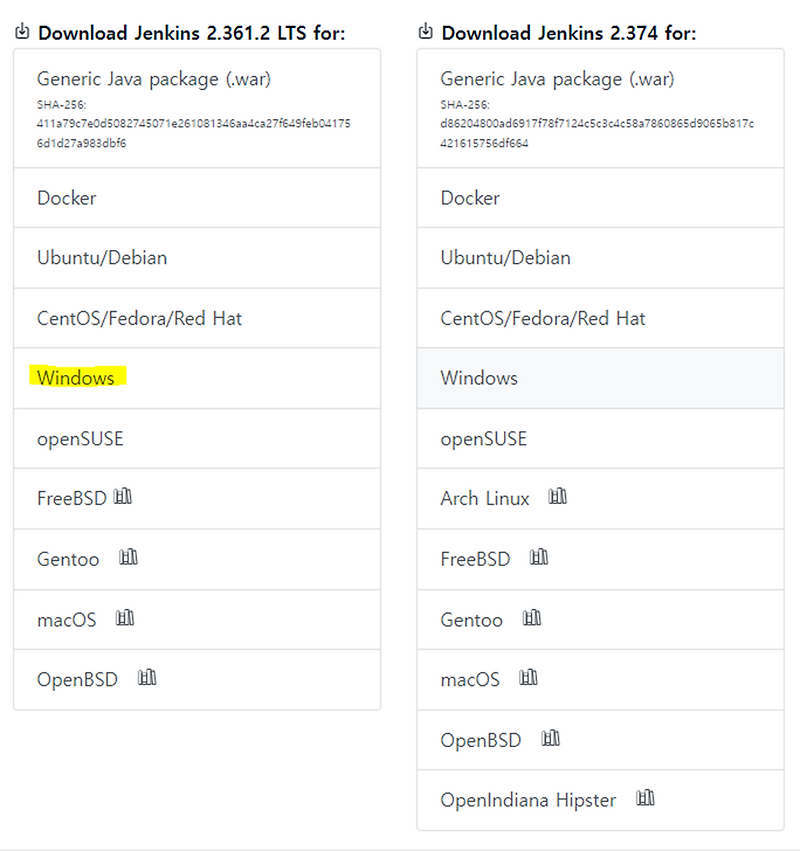Click the book icon beside macOS in LTS column
Viewport: 800px width, 851px height.
[x=124, y=618]
